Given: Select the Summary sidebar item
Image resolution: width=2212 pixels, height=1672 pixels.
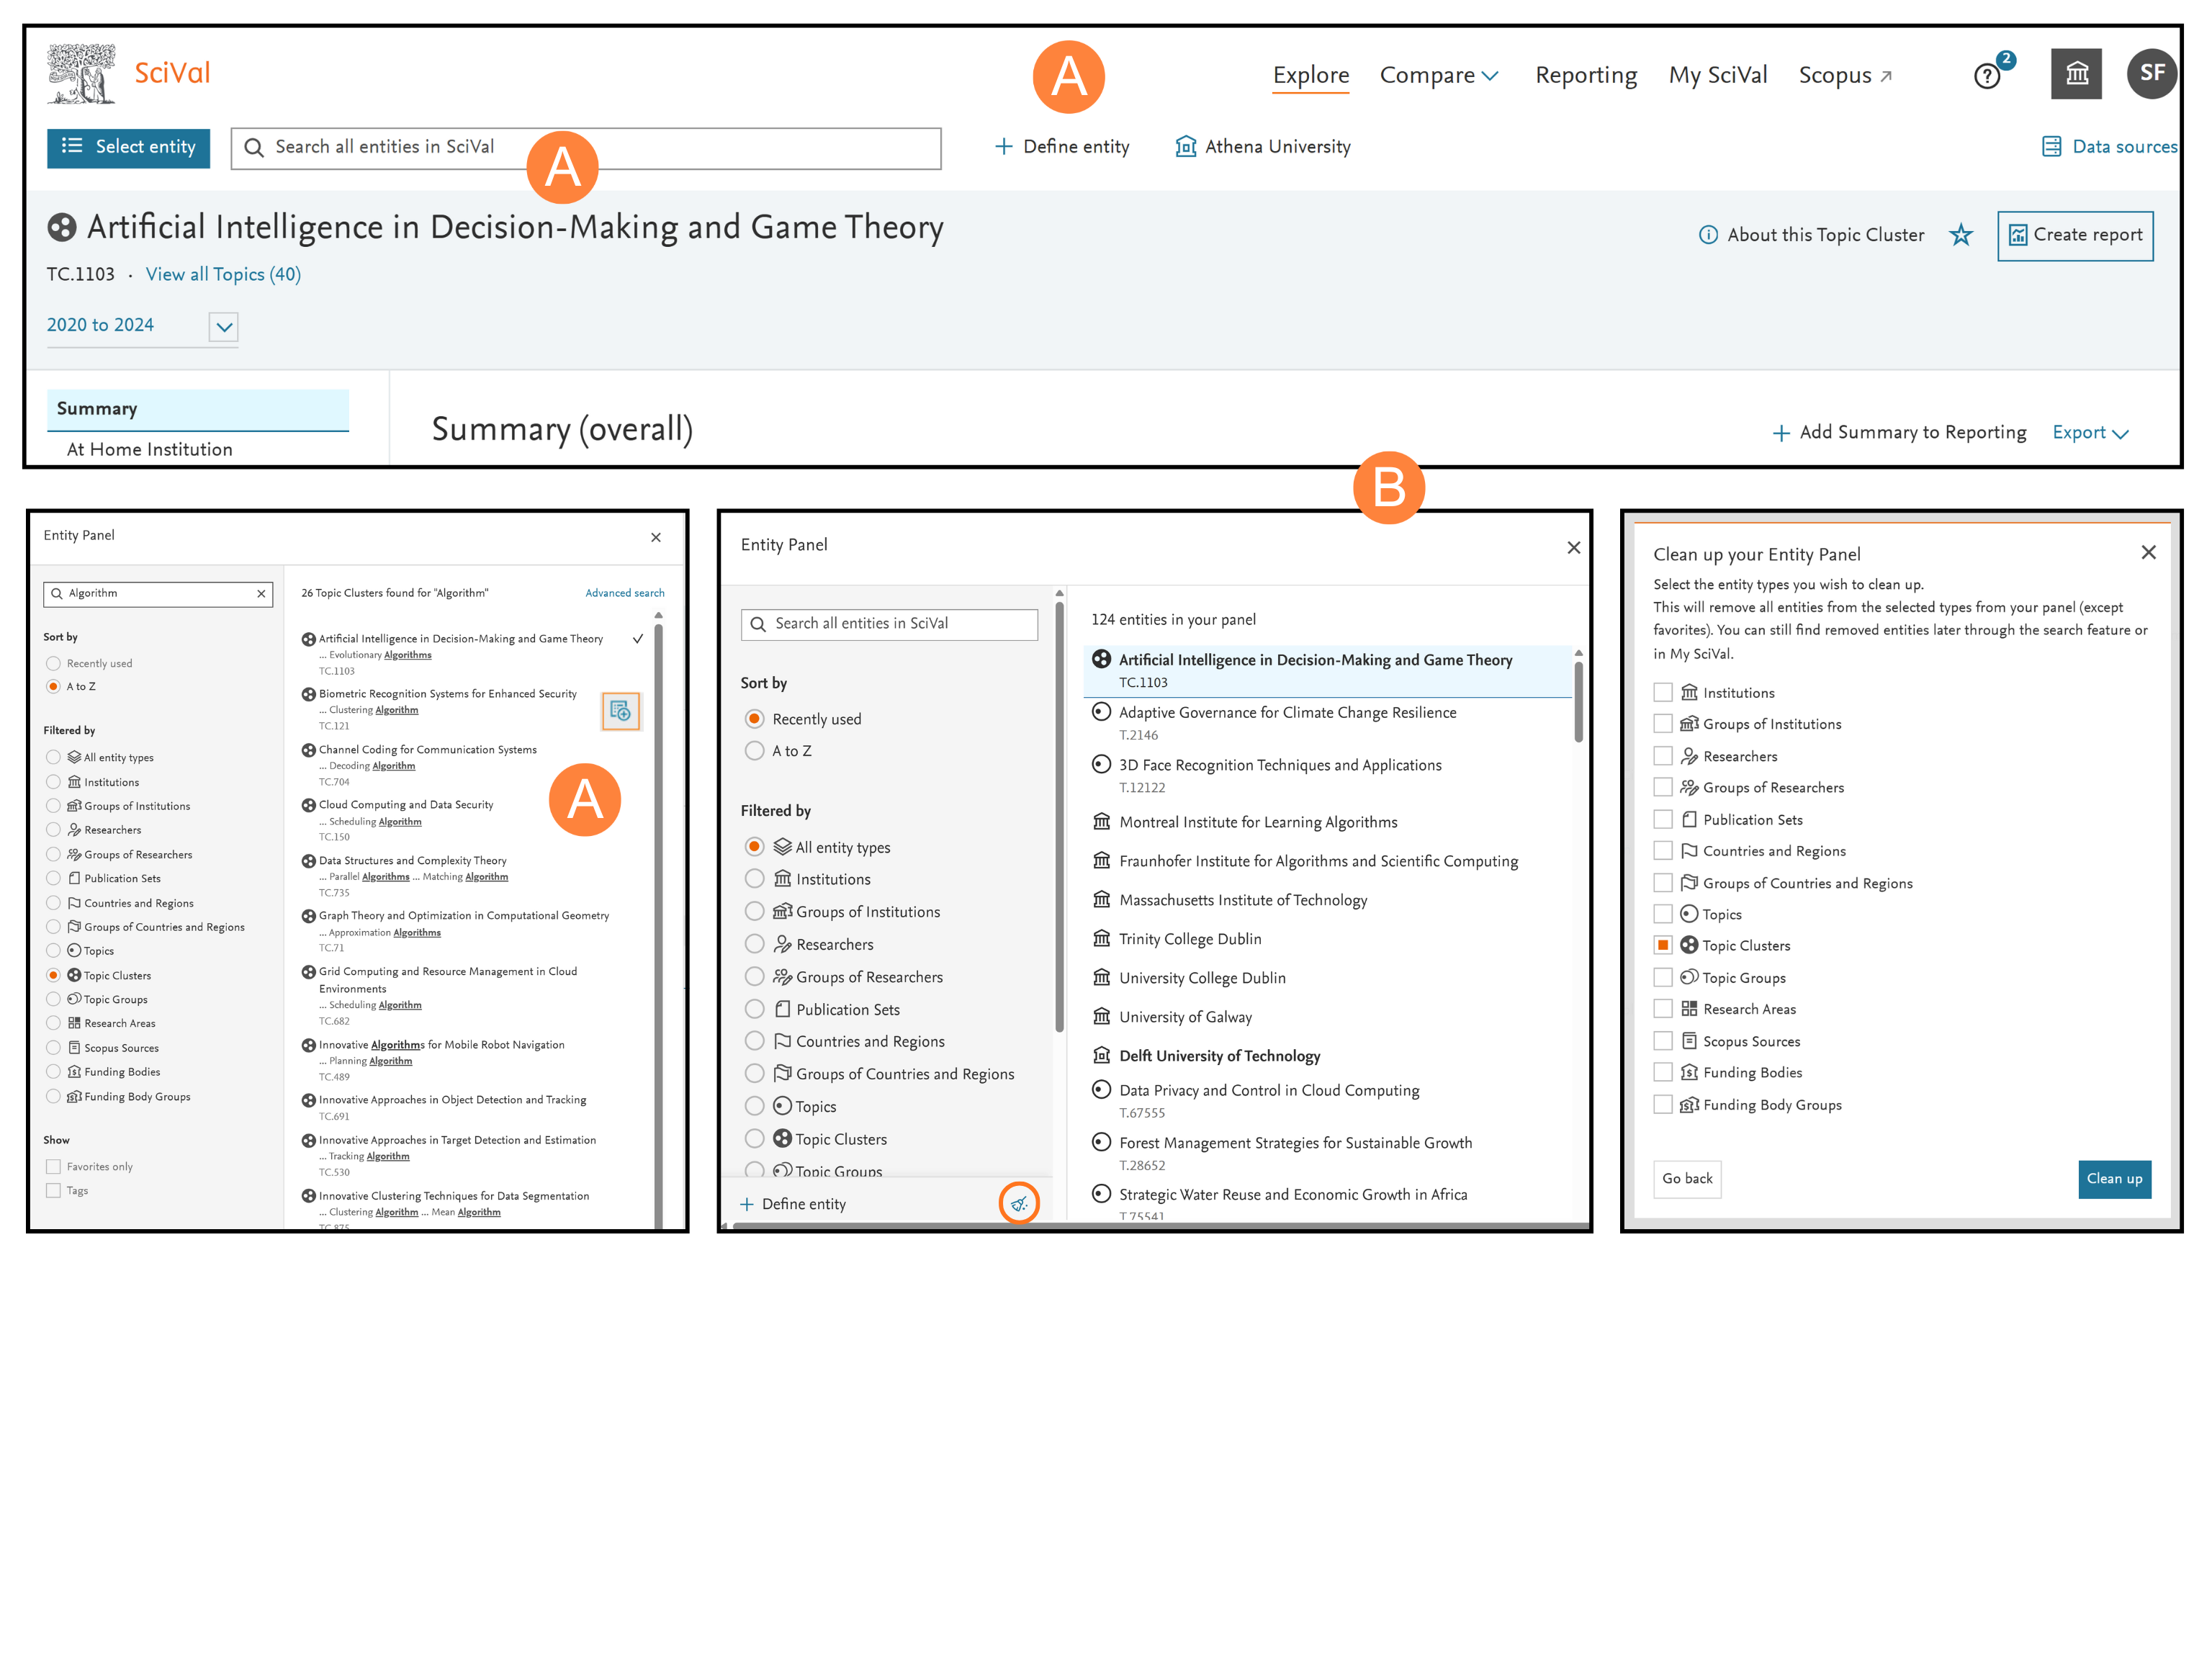Looking at the screenshot, I should pos(198,410).
